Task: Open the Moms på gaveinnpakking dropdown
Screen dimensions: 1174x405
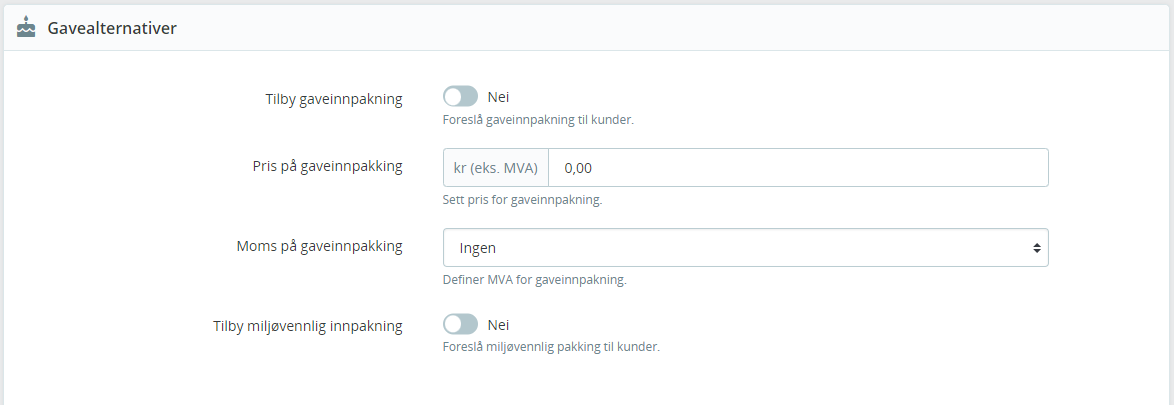Action: pyautogui.click(x=746, y=248)
